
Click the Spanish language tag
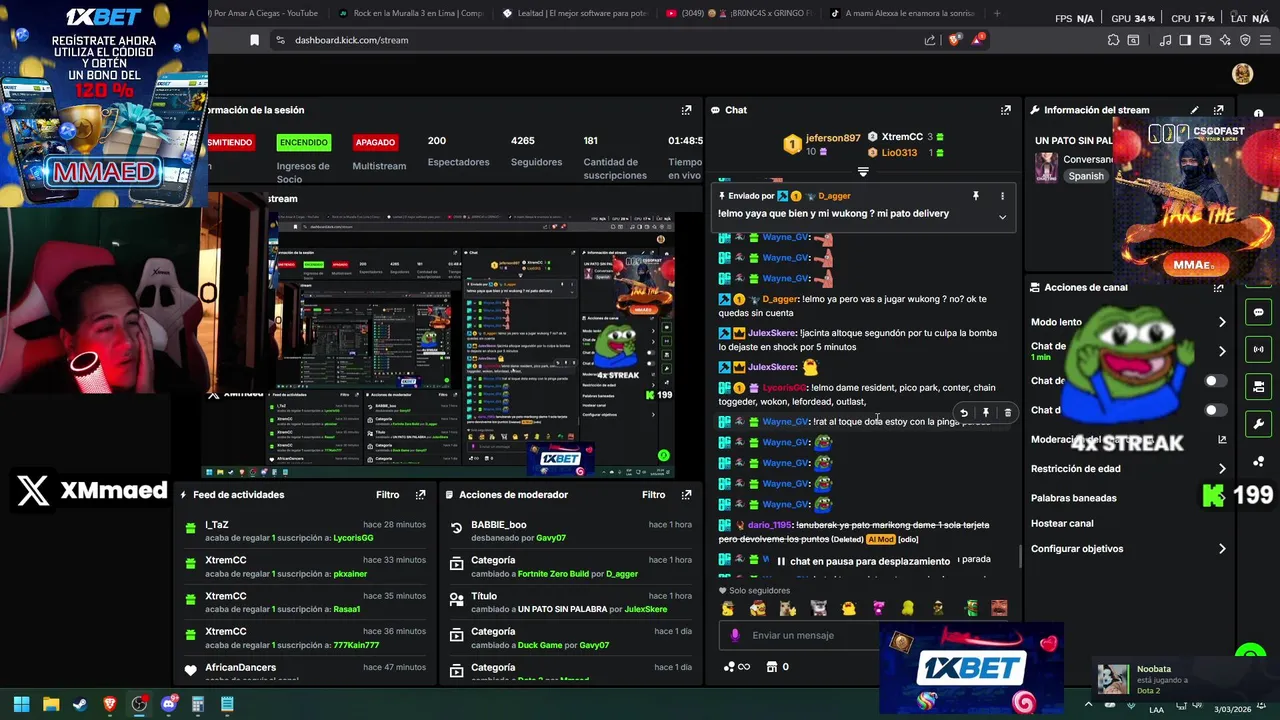1086,176
